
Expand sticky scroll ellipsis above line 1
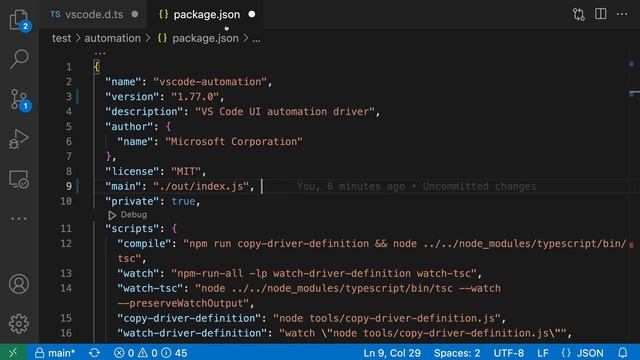click(x=100, y=53)
